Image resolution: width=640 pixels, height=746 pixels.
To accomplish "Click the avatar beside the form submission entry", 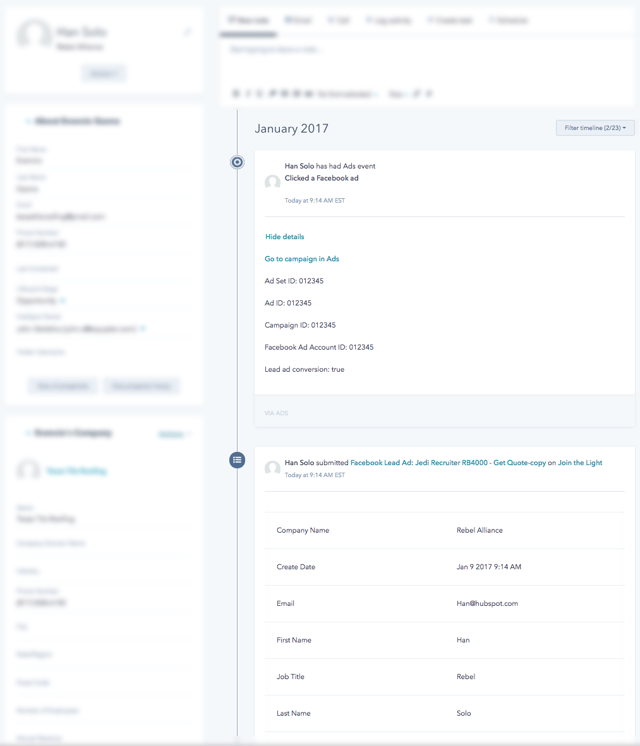I will tap(272, 468).
